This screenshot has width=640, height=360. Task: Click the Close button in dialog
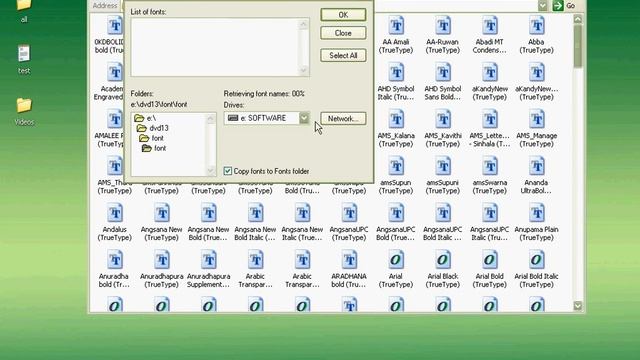[x=343, y=33]
